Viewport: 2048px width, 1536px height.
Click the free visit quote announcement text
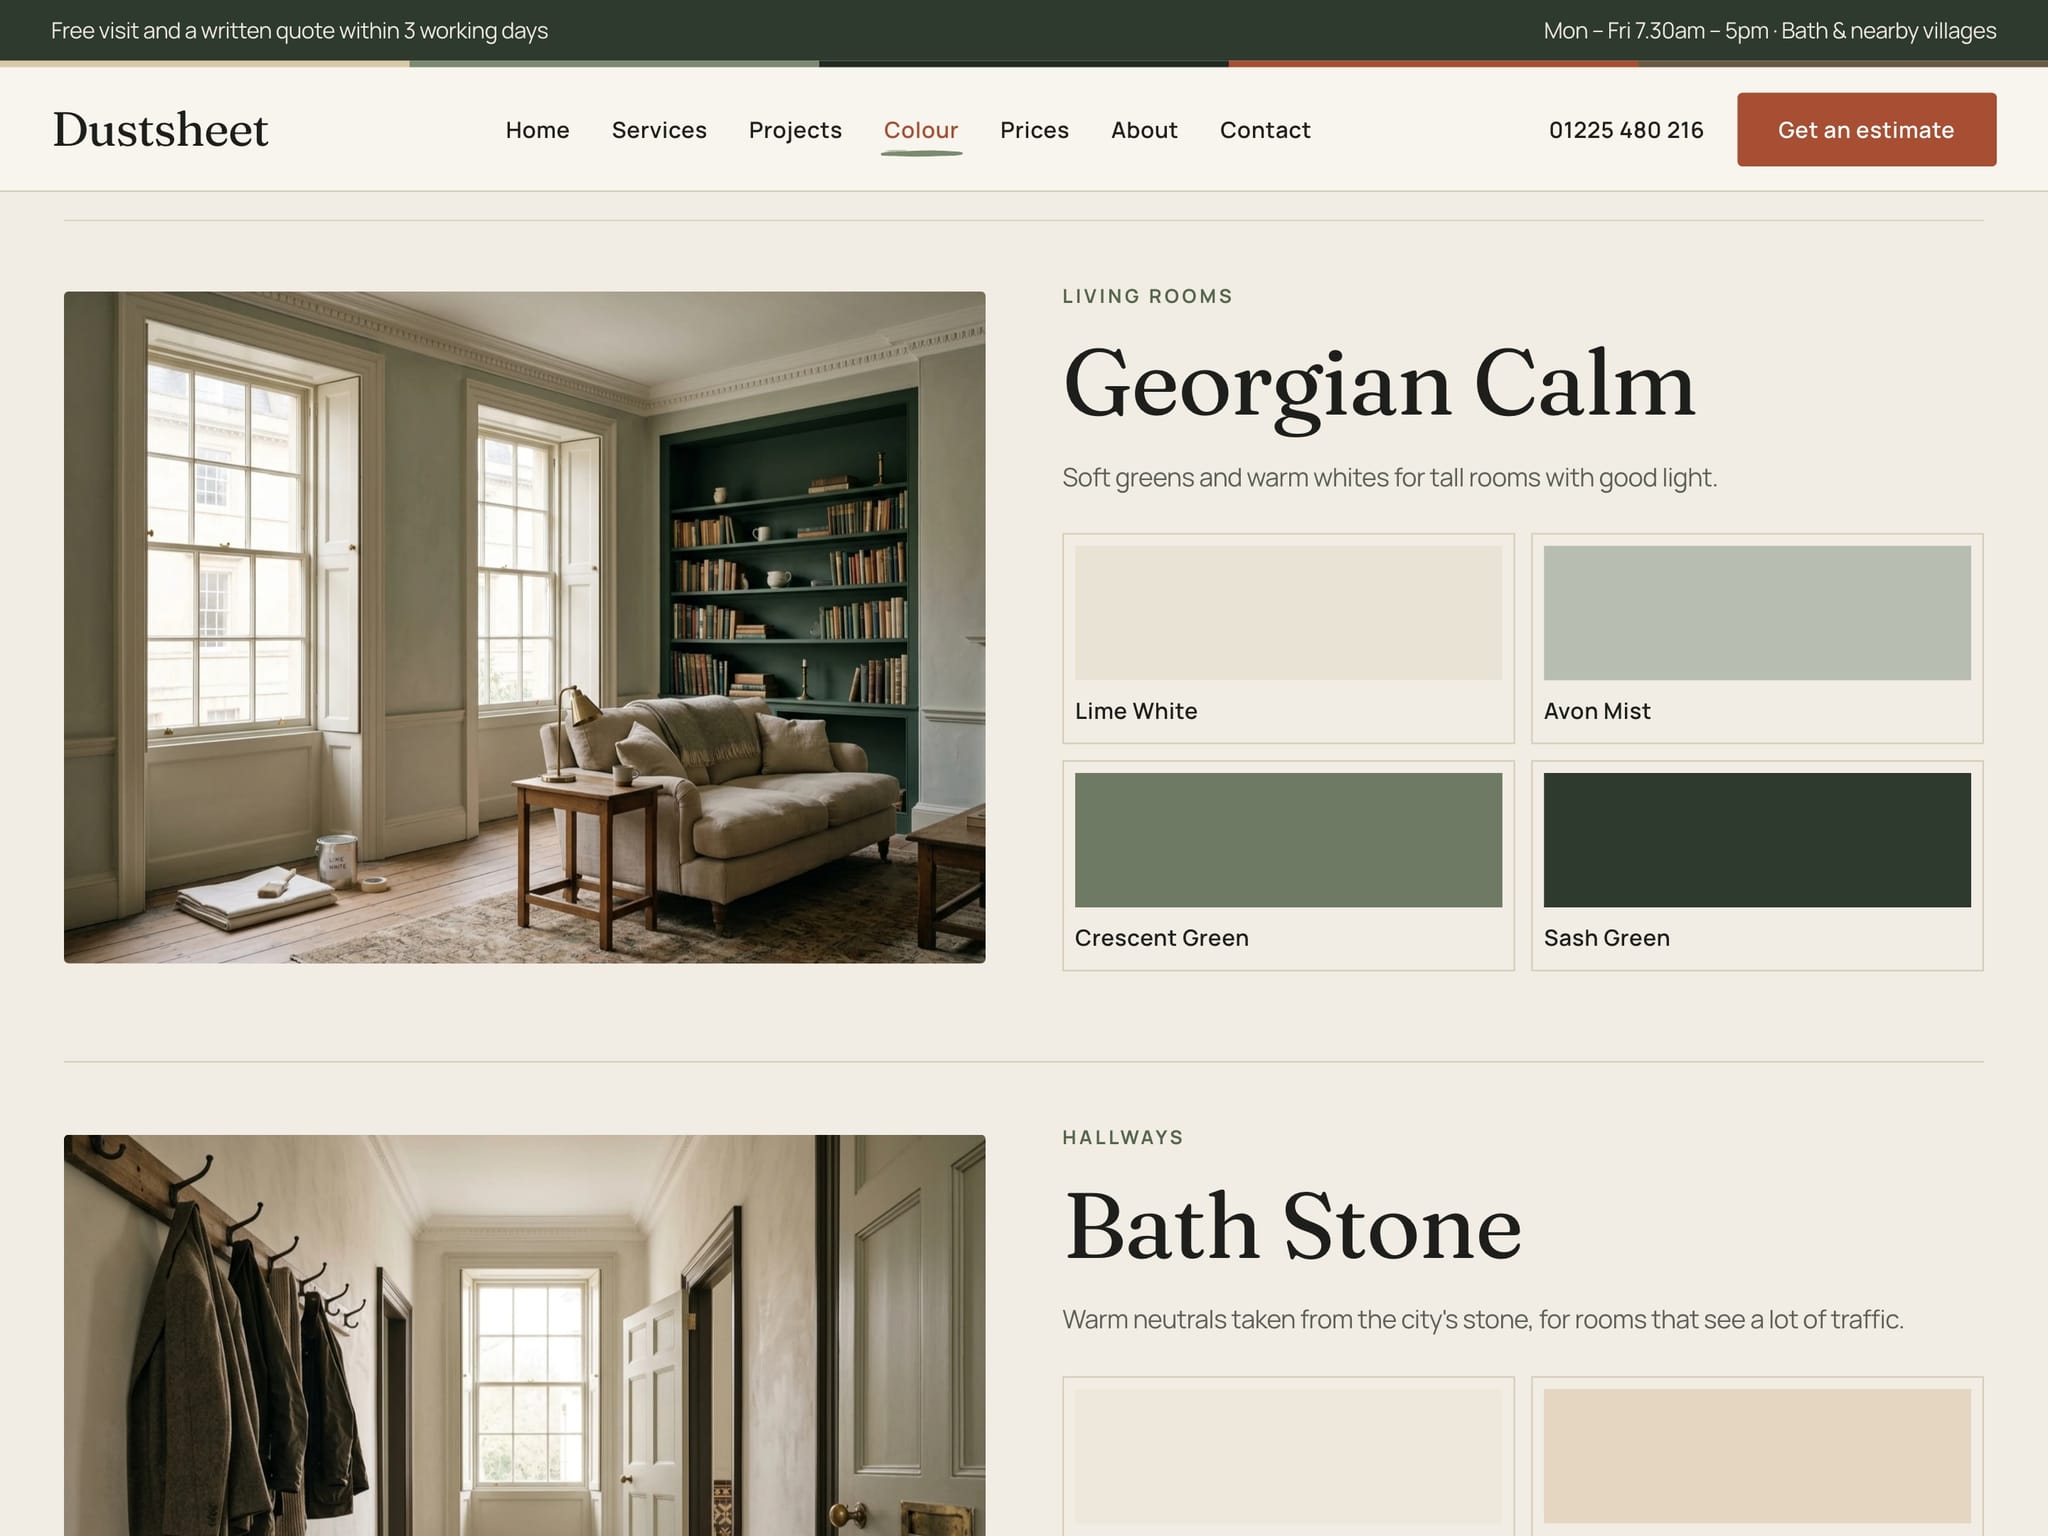coord(299,31)
